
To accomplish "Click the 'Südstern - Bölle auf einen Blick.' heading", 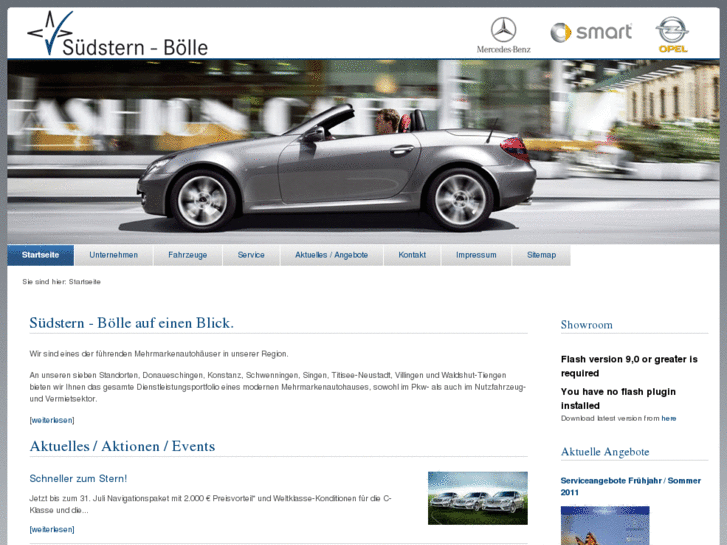I will point(132,323).
